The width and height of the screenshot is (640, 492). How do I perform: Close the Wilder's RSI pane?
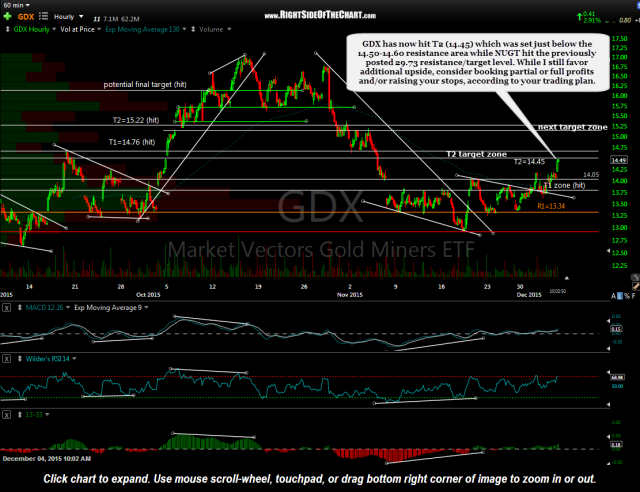pos(7,359)
